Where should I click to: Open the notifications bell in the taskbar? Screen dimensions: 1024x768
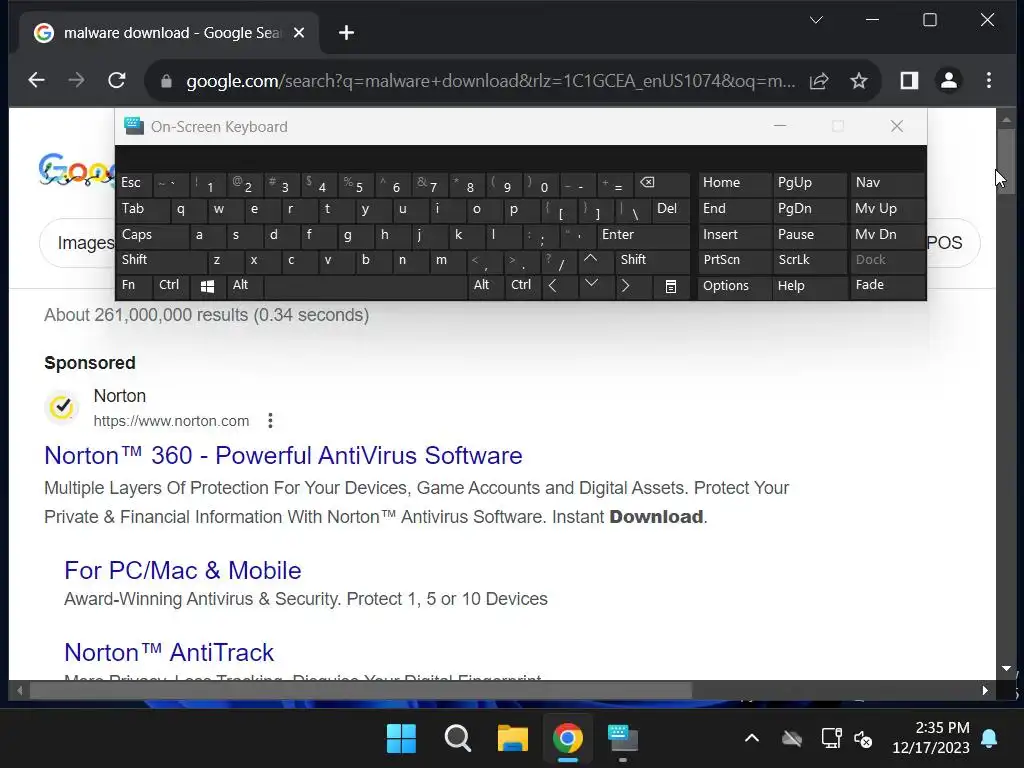[x=989, y=739]
